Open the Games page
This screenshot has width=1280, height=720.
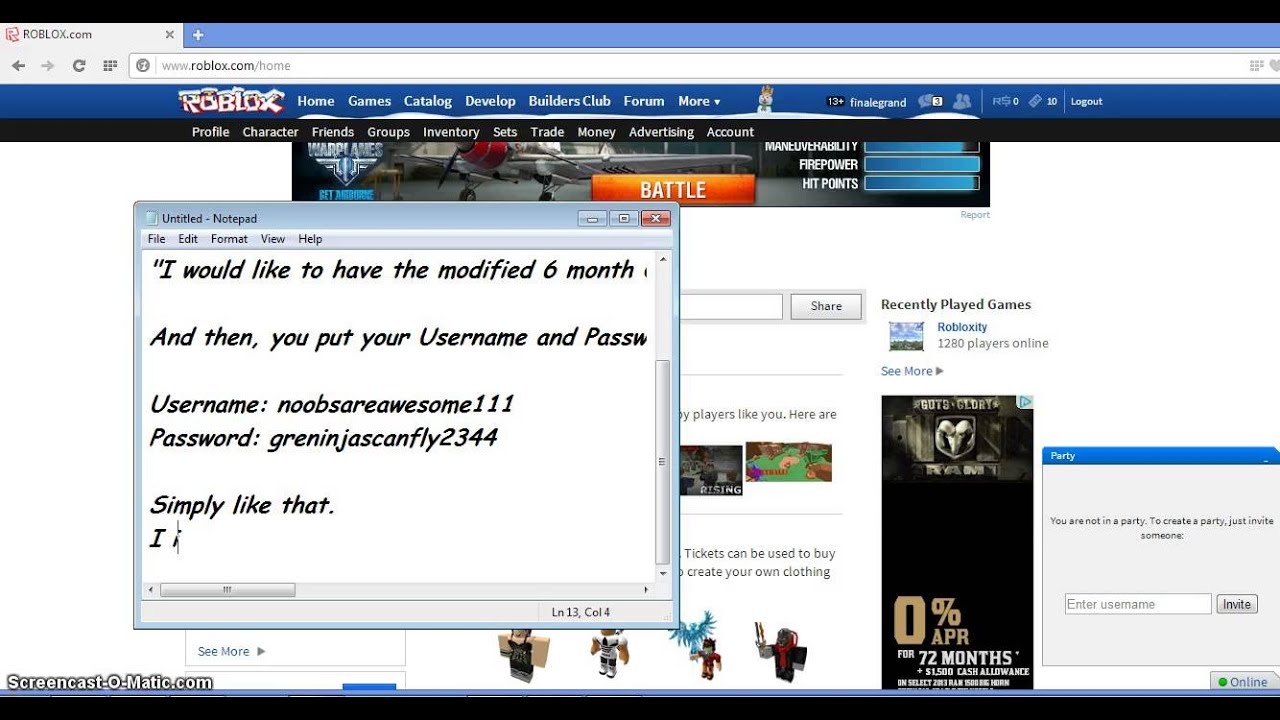pos(369,101)
